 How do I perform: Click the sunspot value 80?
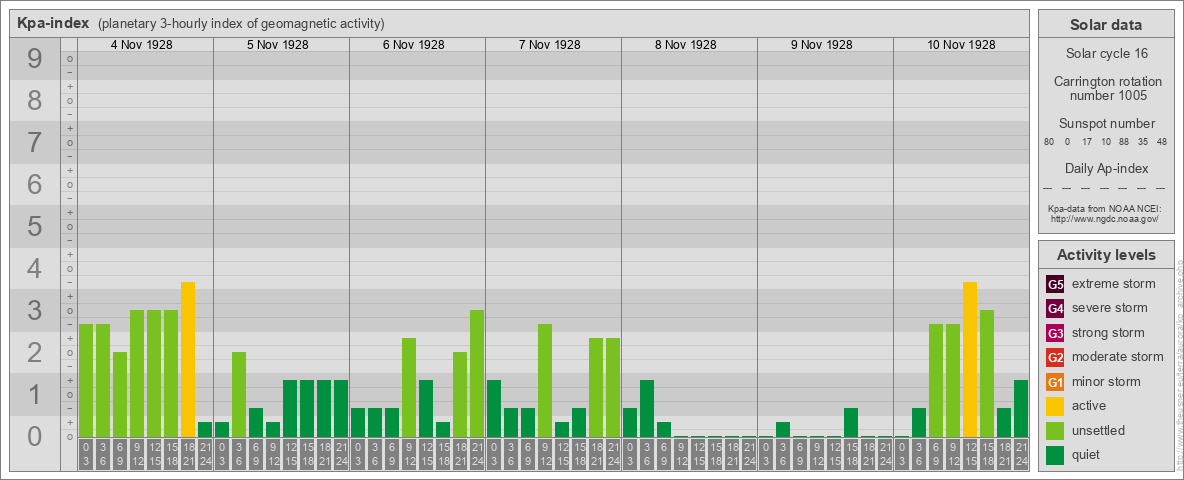coord(1049,141)
